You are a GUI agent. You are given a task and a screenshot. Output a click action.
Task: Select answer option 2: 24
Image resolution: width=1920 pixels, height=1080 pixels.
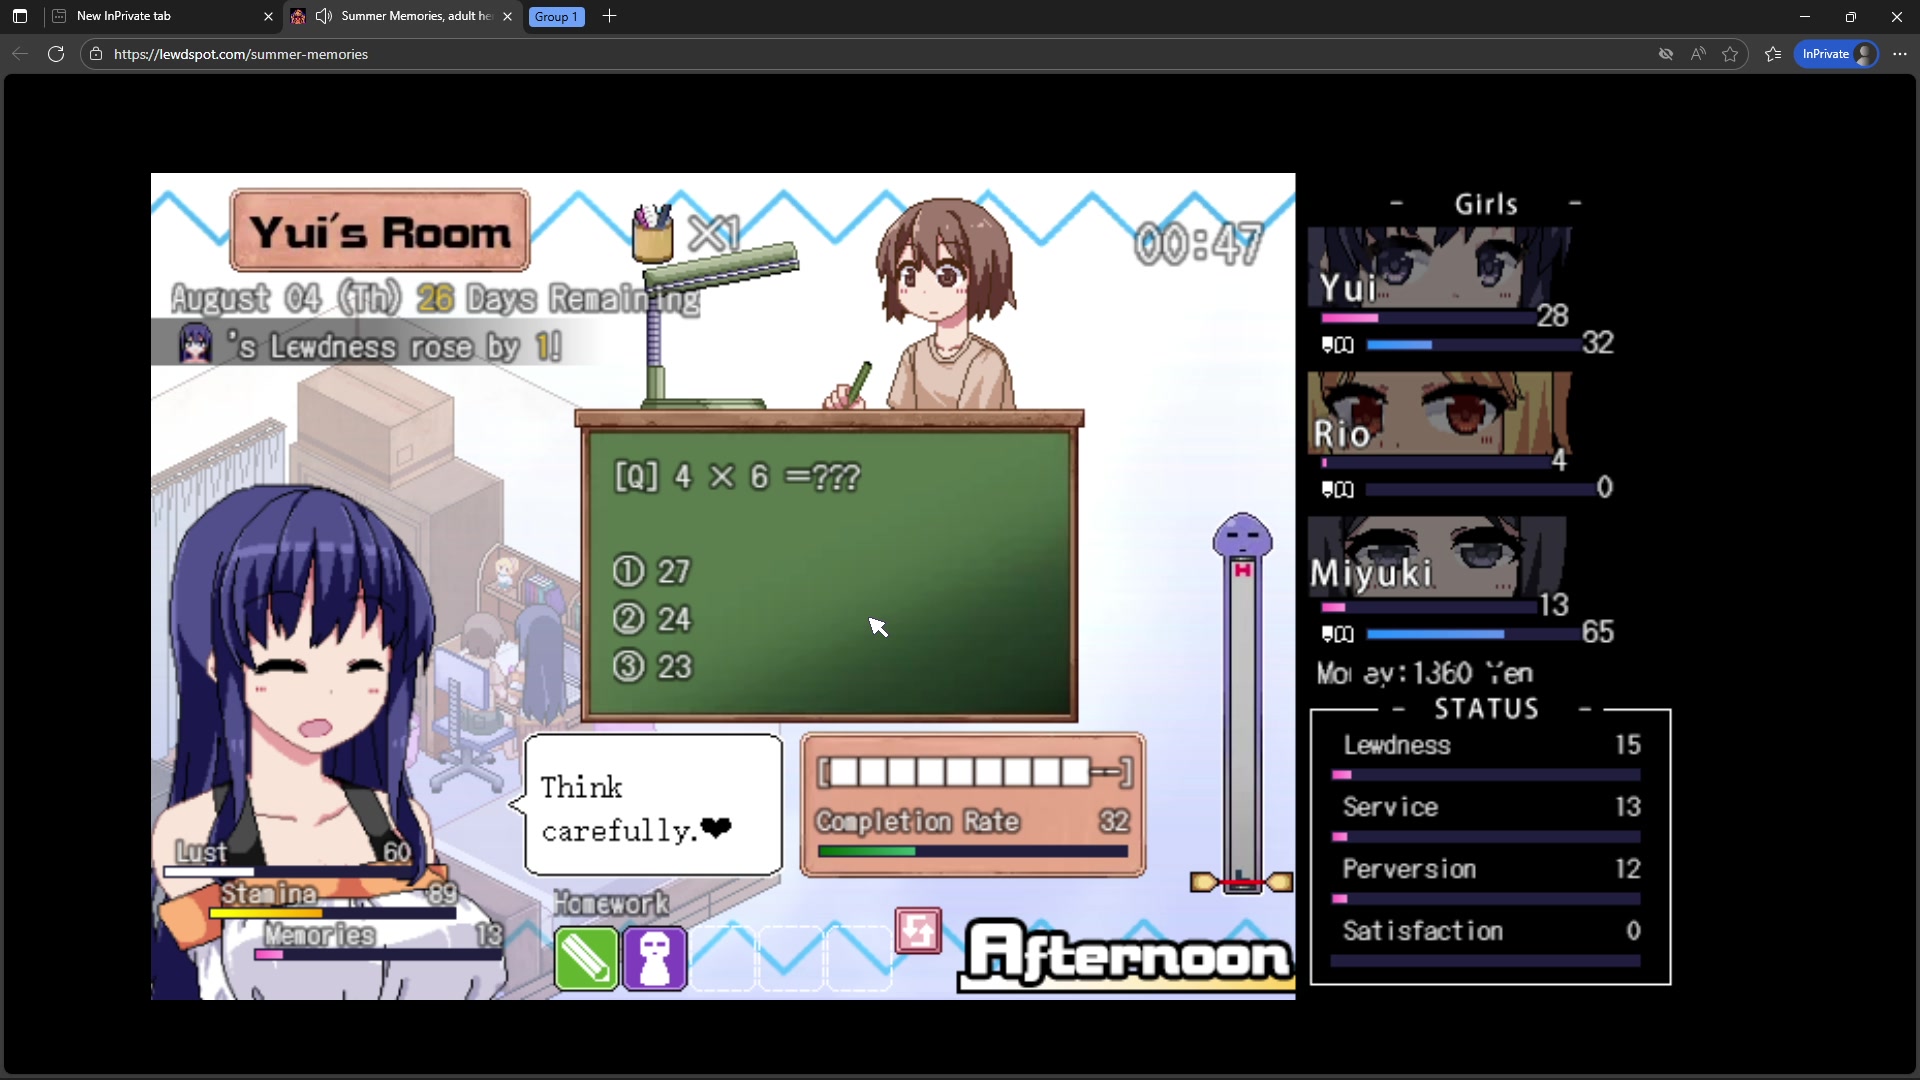653,619
